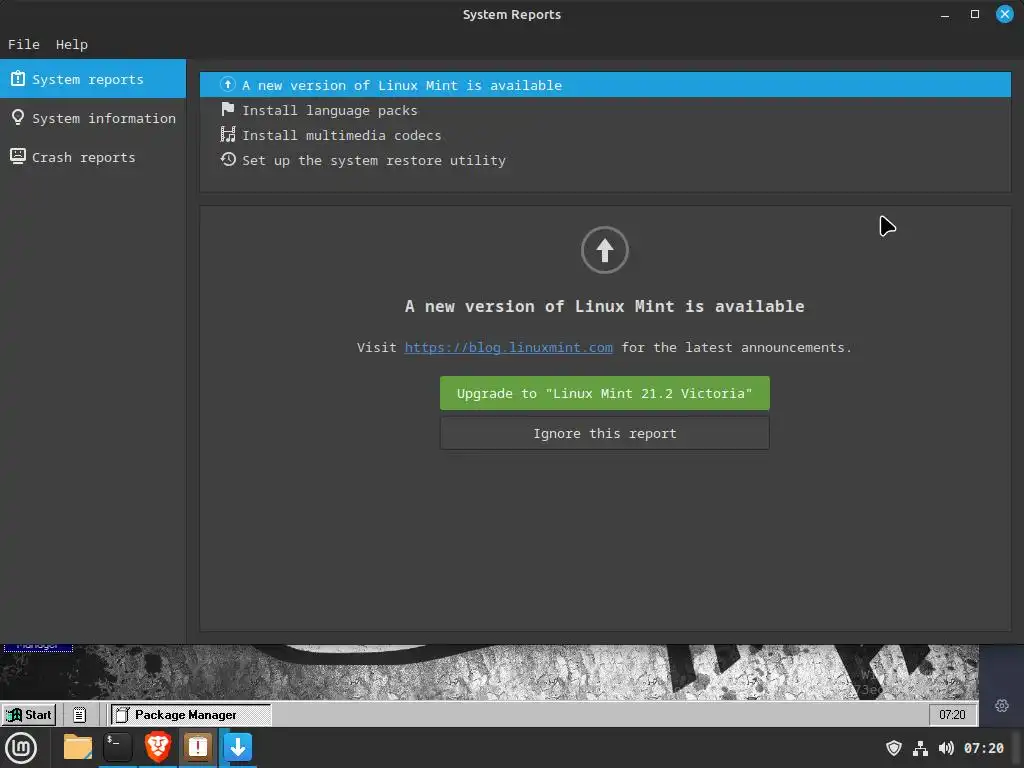This screenshot has height=768, width=1024.
Task: Open the Crash reports section
Action: tap(93, 157)
